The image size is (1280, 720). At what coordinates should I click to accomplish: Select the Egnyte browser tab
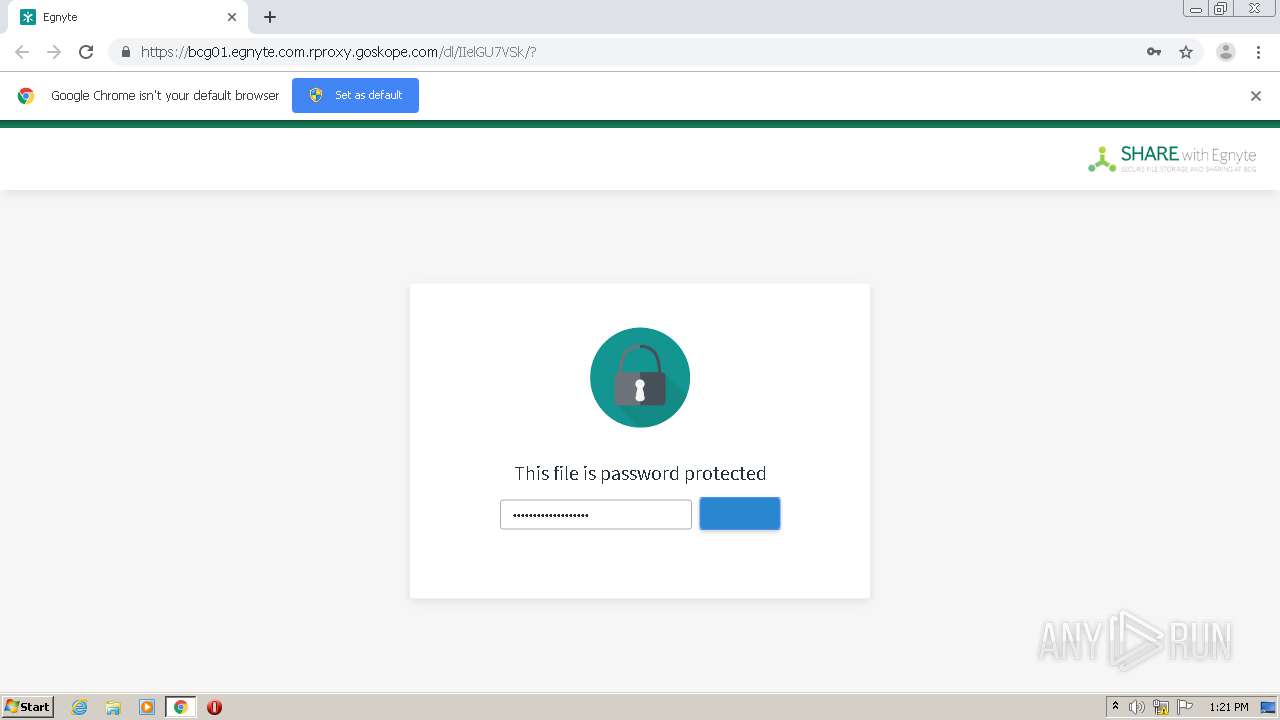[128, 17]
